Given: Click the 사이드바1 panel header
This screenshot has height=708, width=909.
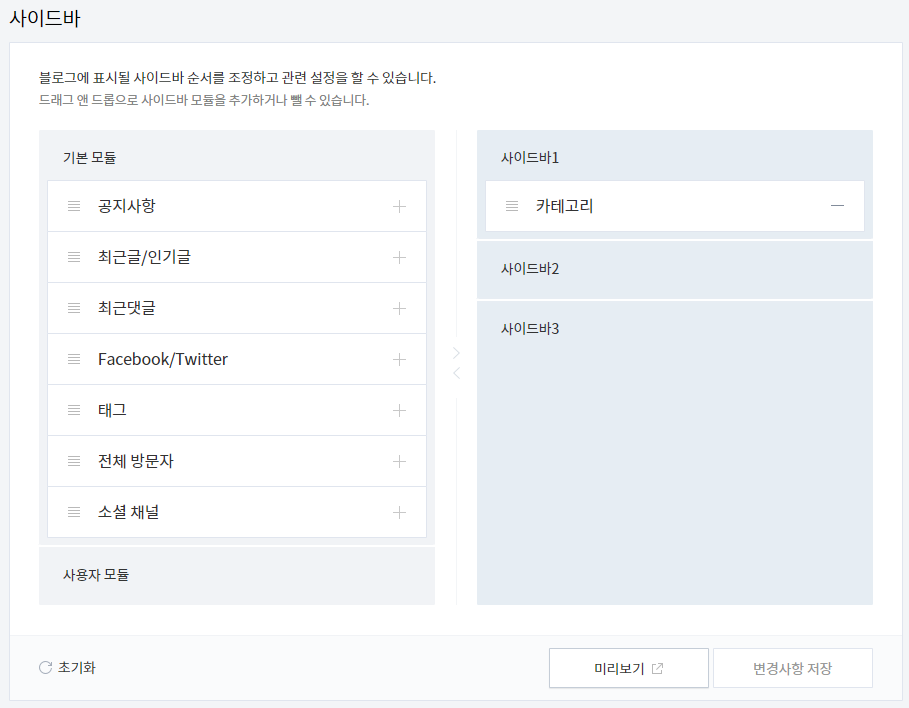Looking at the screenshot, I should coord(530,158).
